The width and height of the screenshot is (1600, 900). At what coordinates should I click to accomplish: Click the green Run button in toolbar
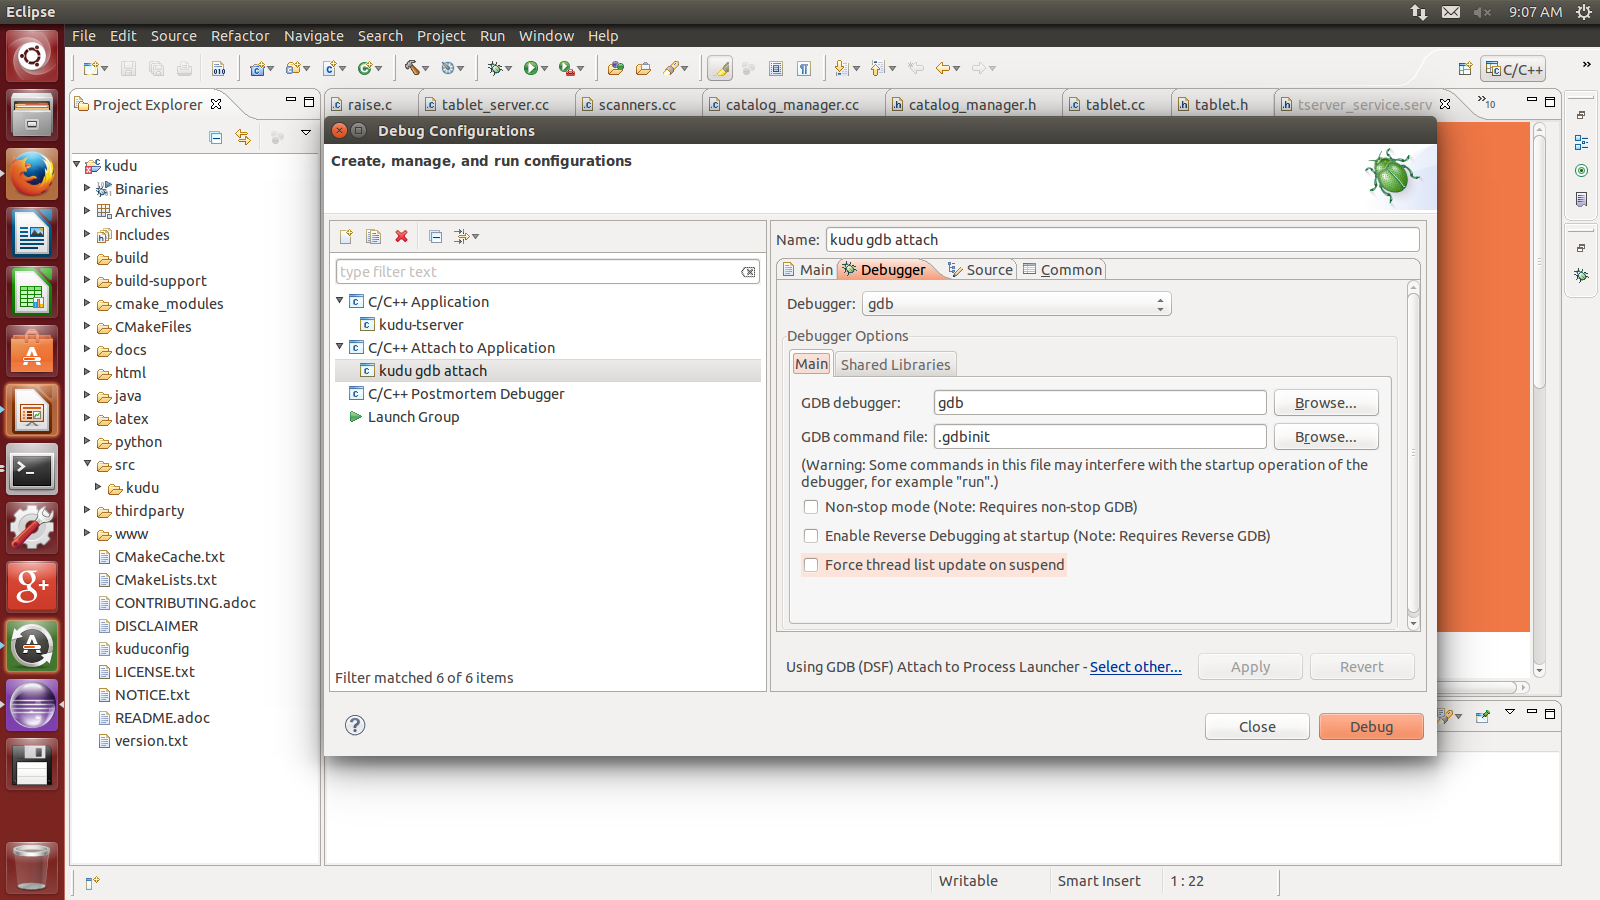(x=531, y=68)
